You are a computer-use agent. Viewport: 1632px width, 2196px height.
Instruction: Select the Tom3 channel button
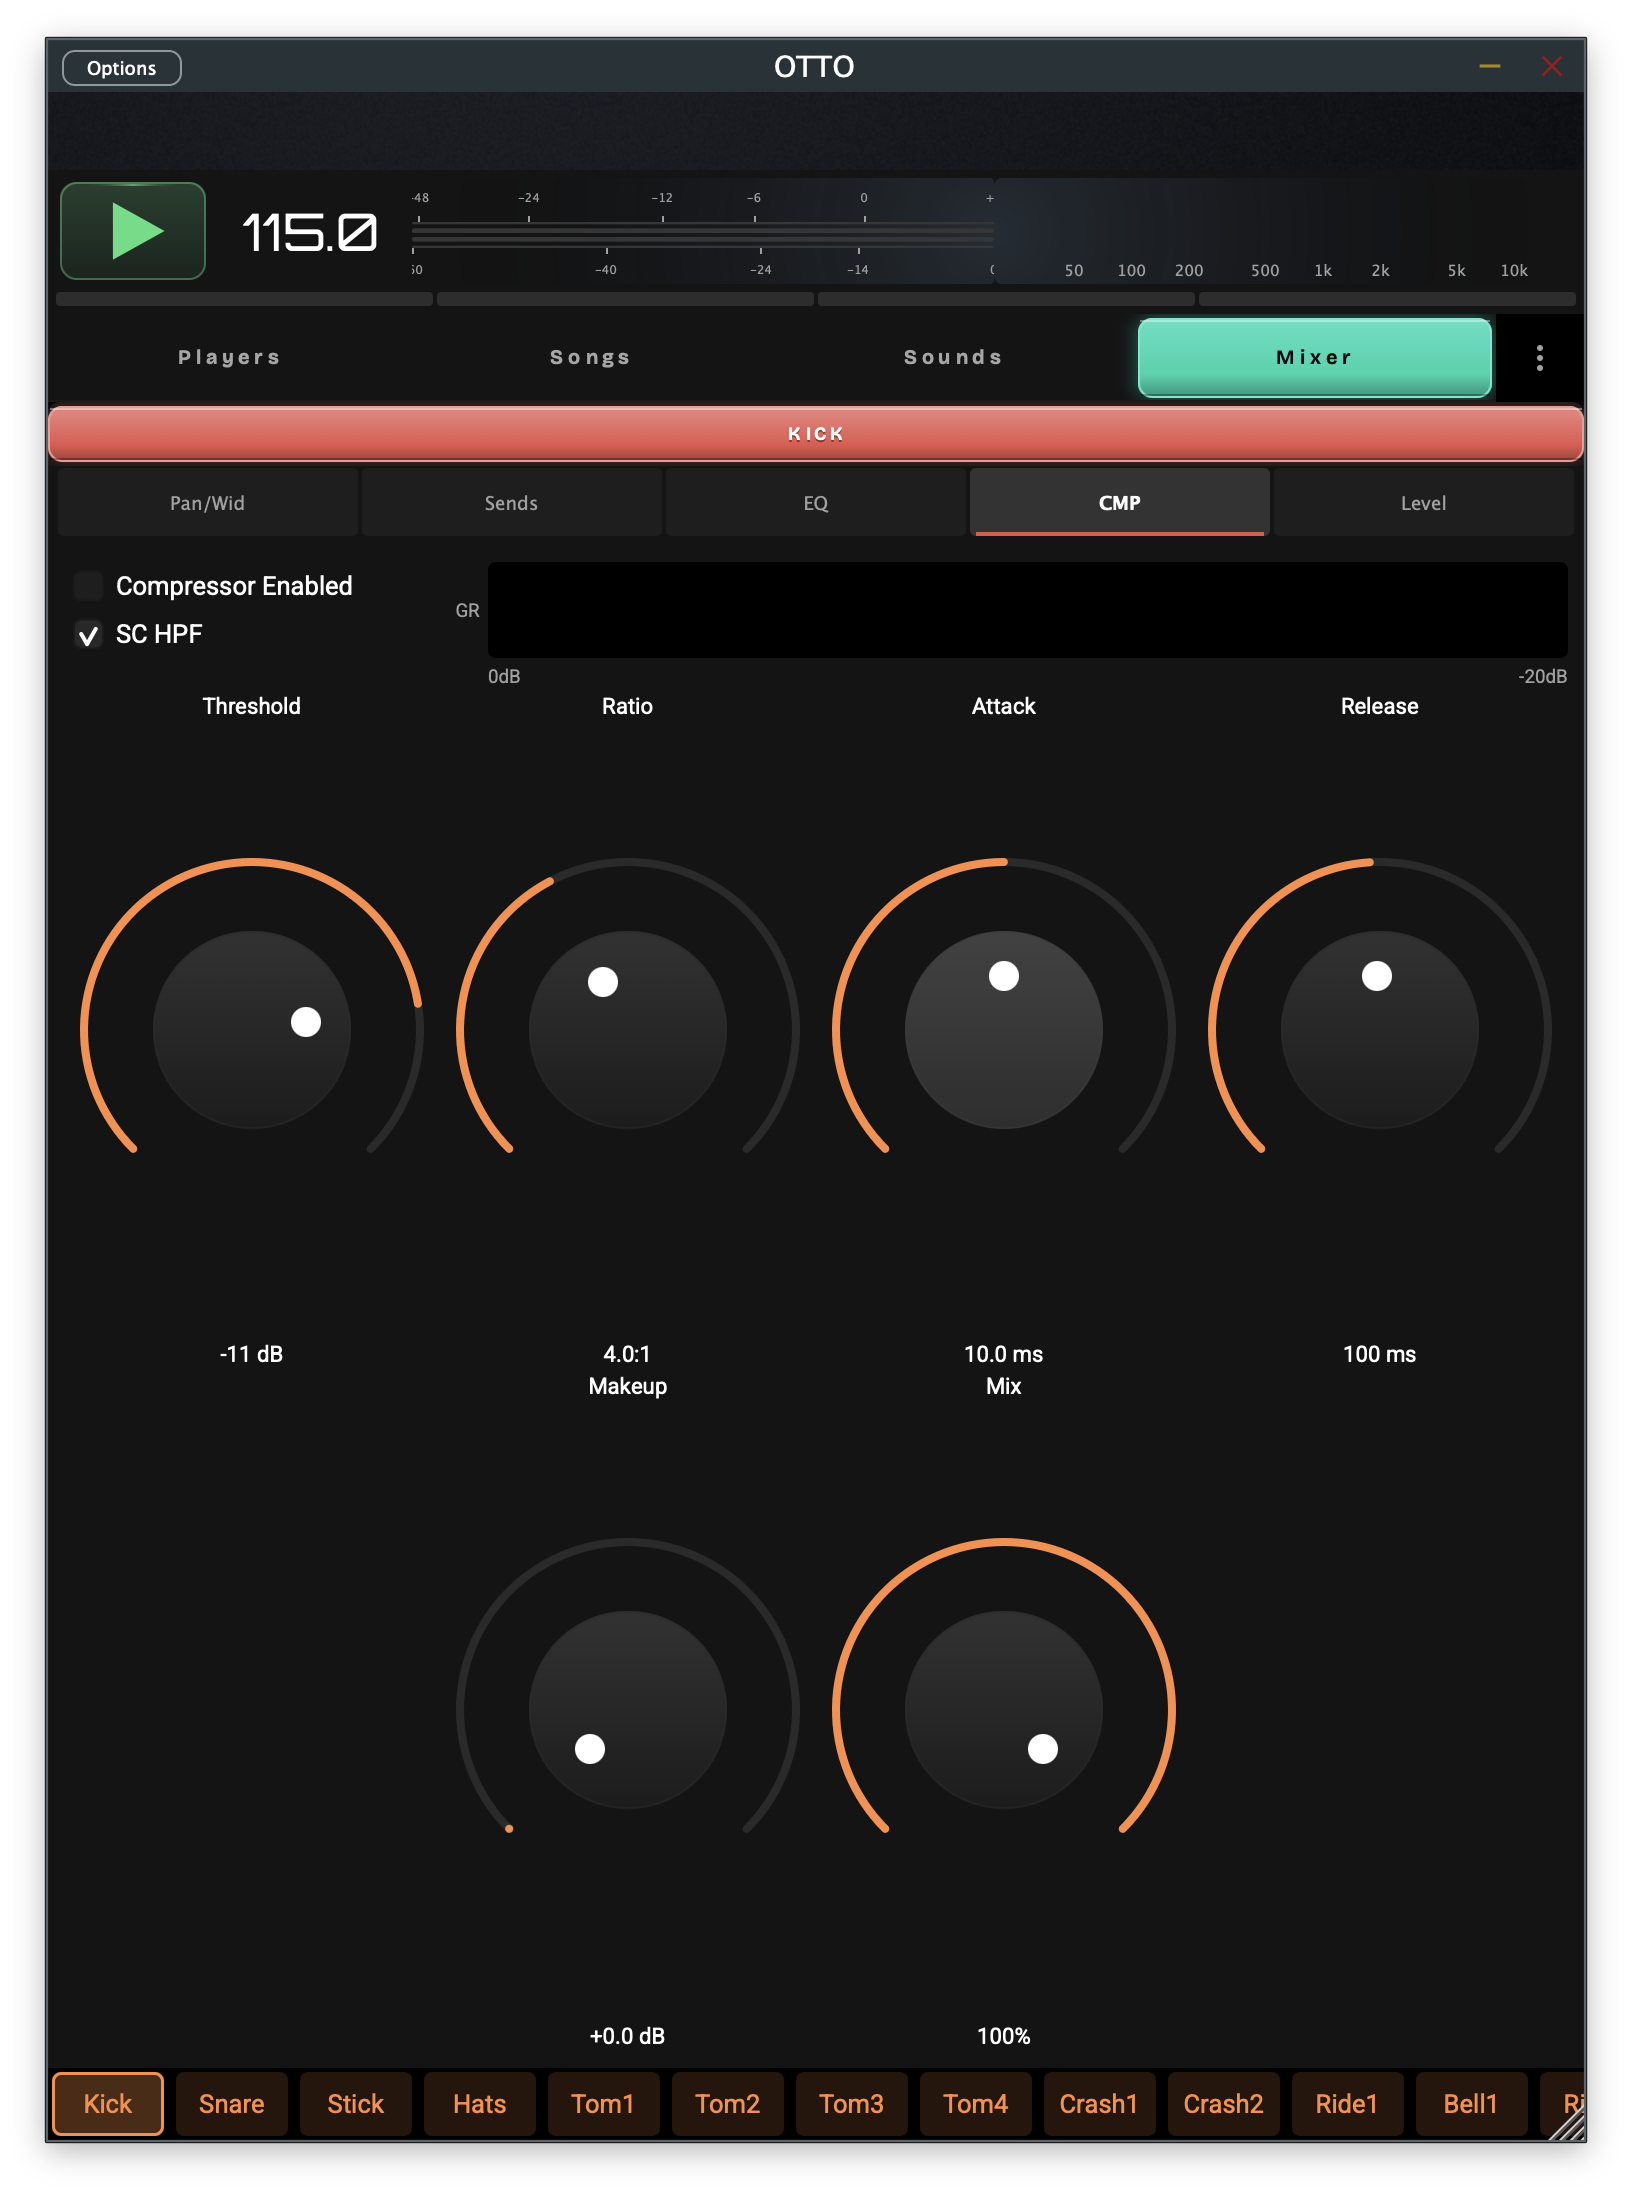[852, 2104]
